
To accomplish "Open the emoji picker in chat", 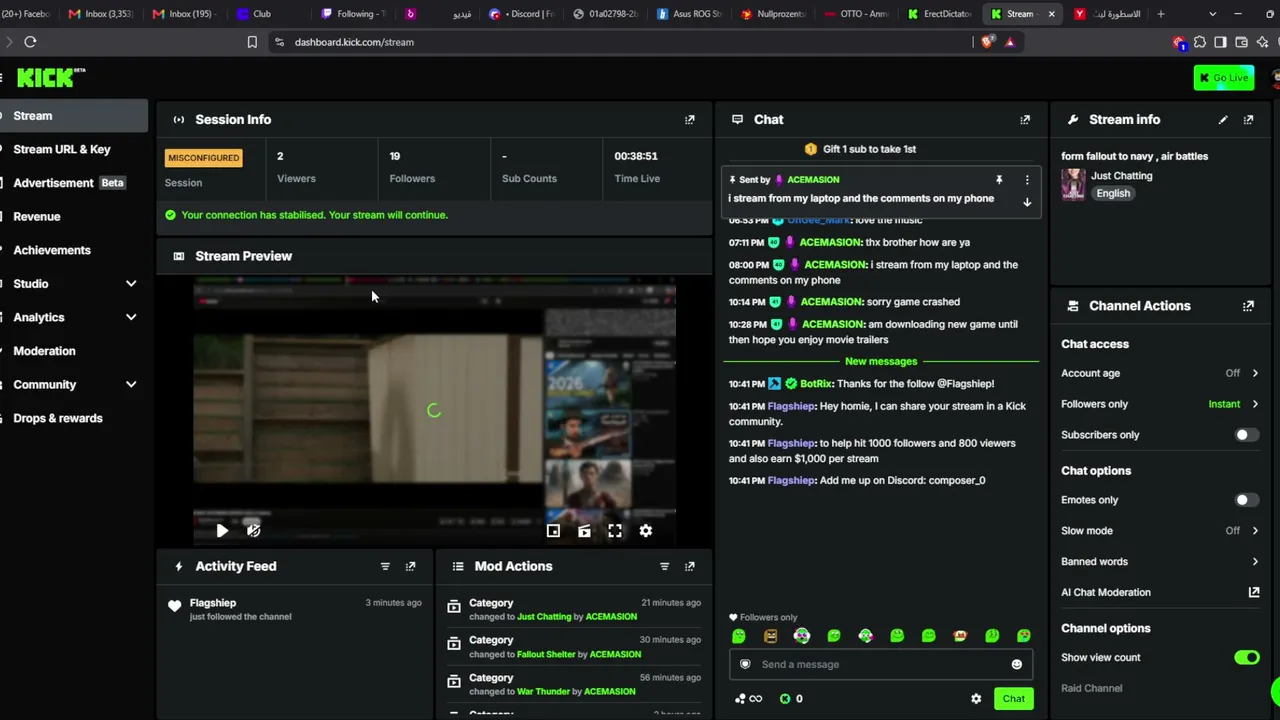I will pos(1017,665).
